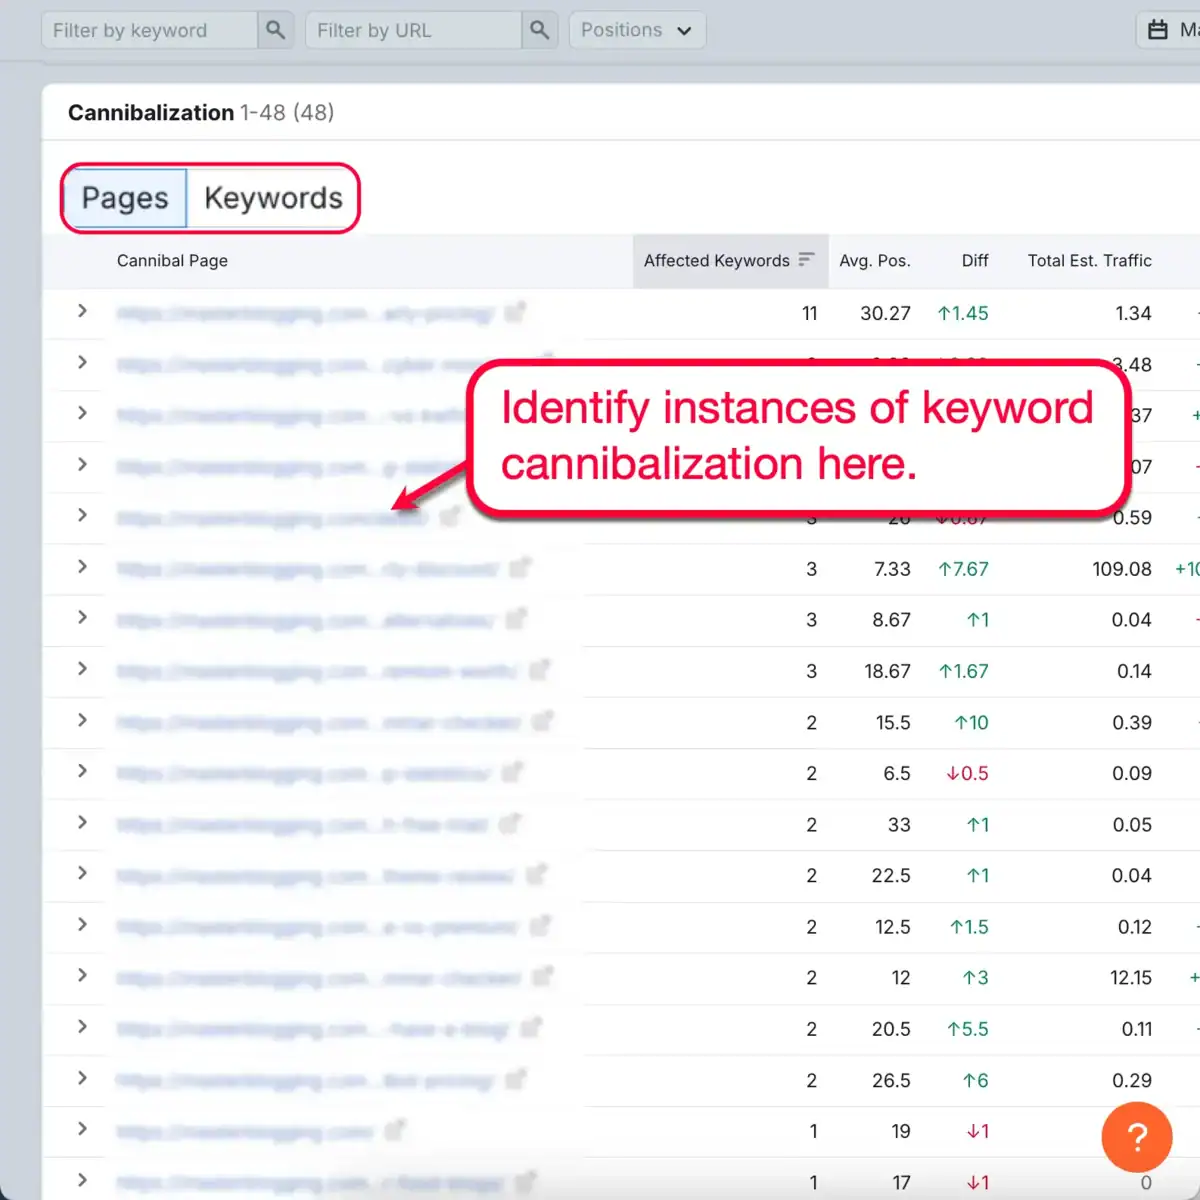Expand the row with Avg. Pos. 8.67
The image size is (1200, 1200).
pos(82,618)
